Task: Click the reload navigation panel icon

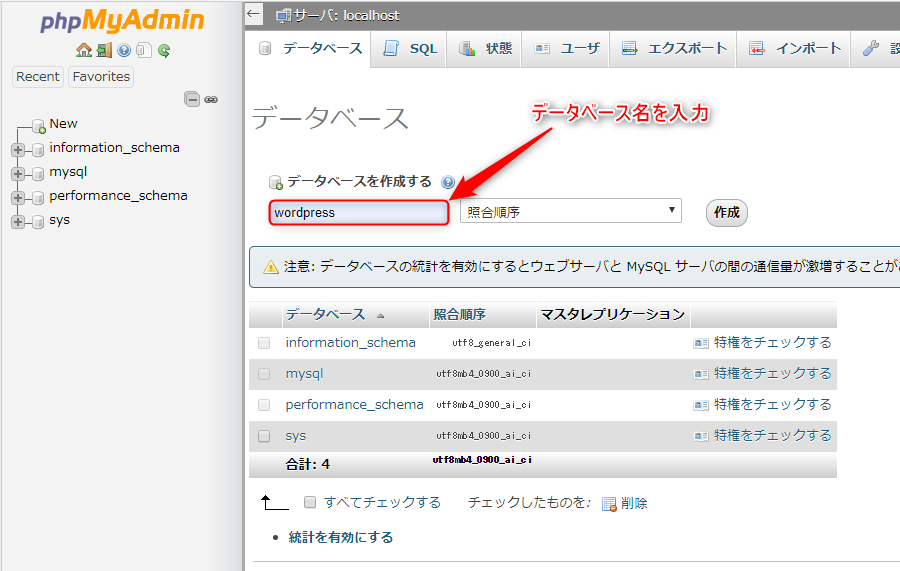Action: coord(164,50)
